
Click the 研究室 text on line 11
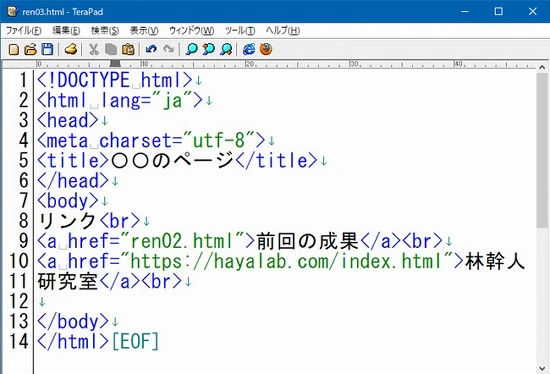pyautogui.click(x=68, y=281)
